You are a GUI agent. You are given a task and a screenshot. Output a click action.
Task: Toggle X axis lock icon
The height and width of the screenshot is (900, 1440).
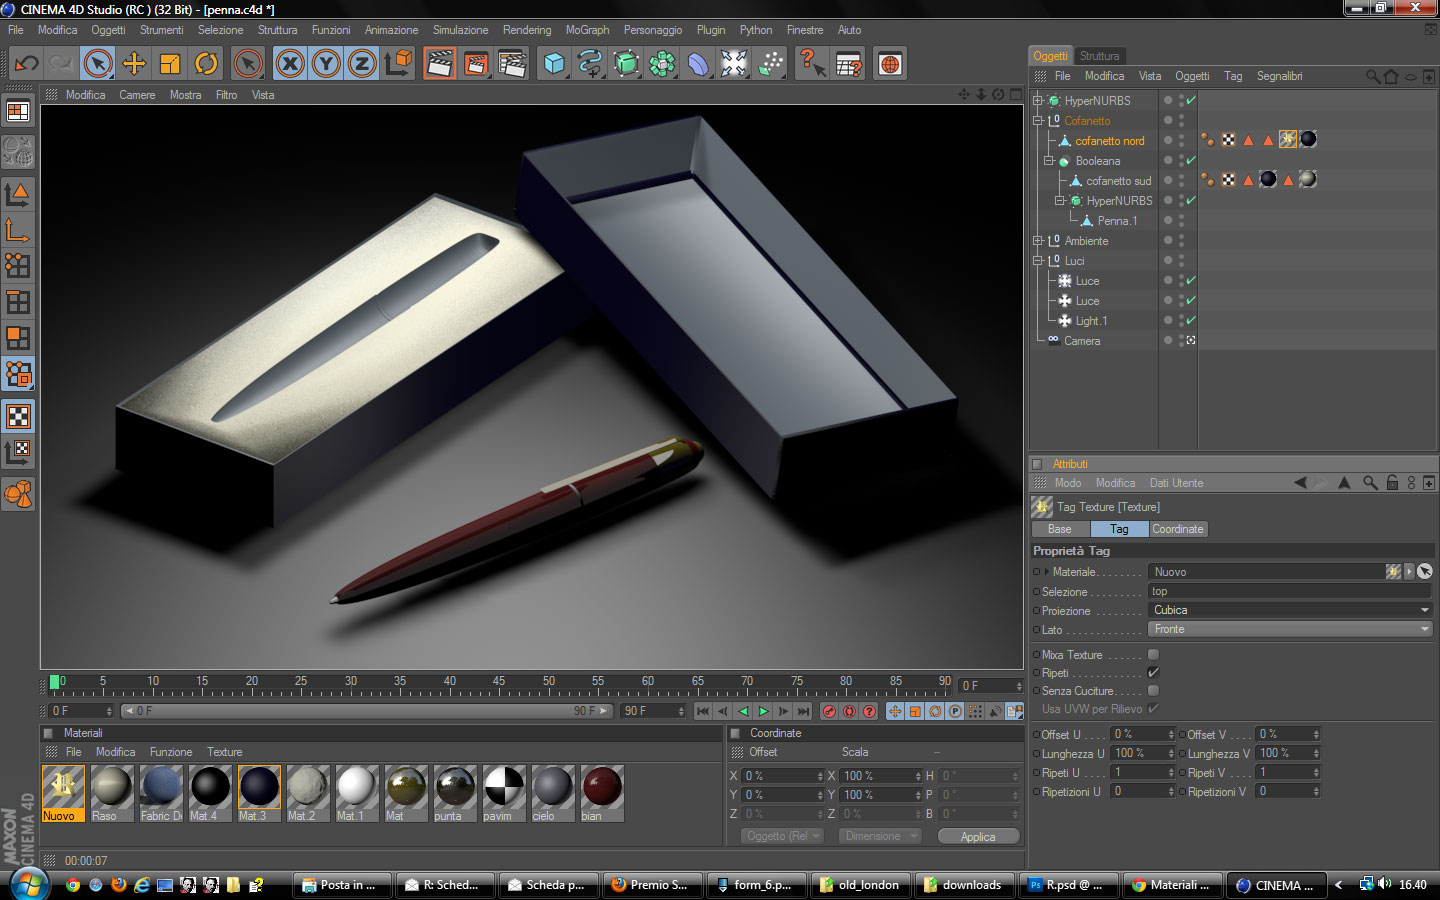290,64
